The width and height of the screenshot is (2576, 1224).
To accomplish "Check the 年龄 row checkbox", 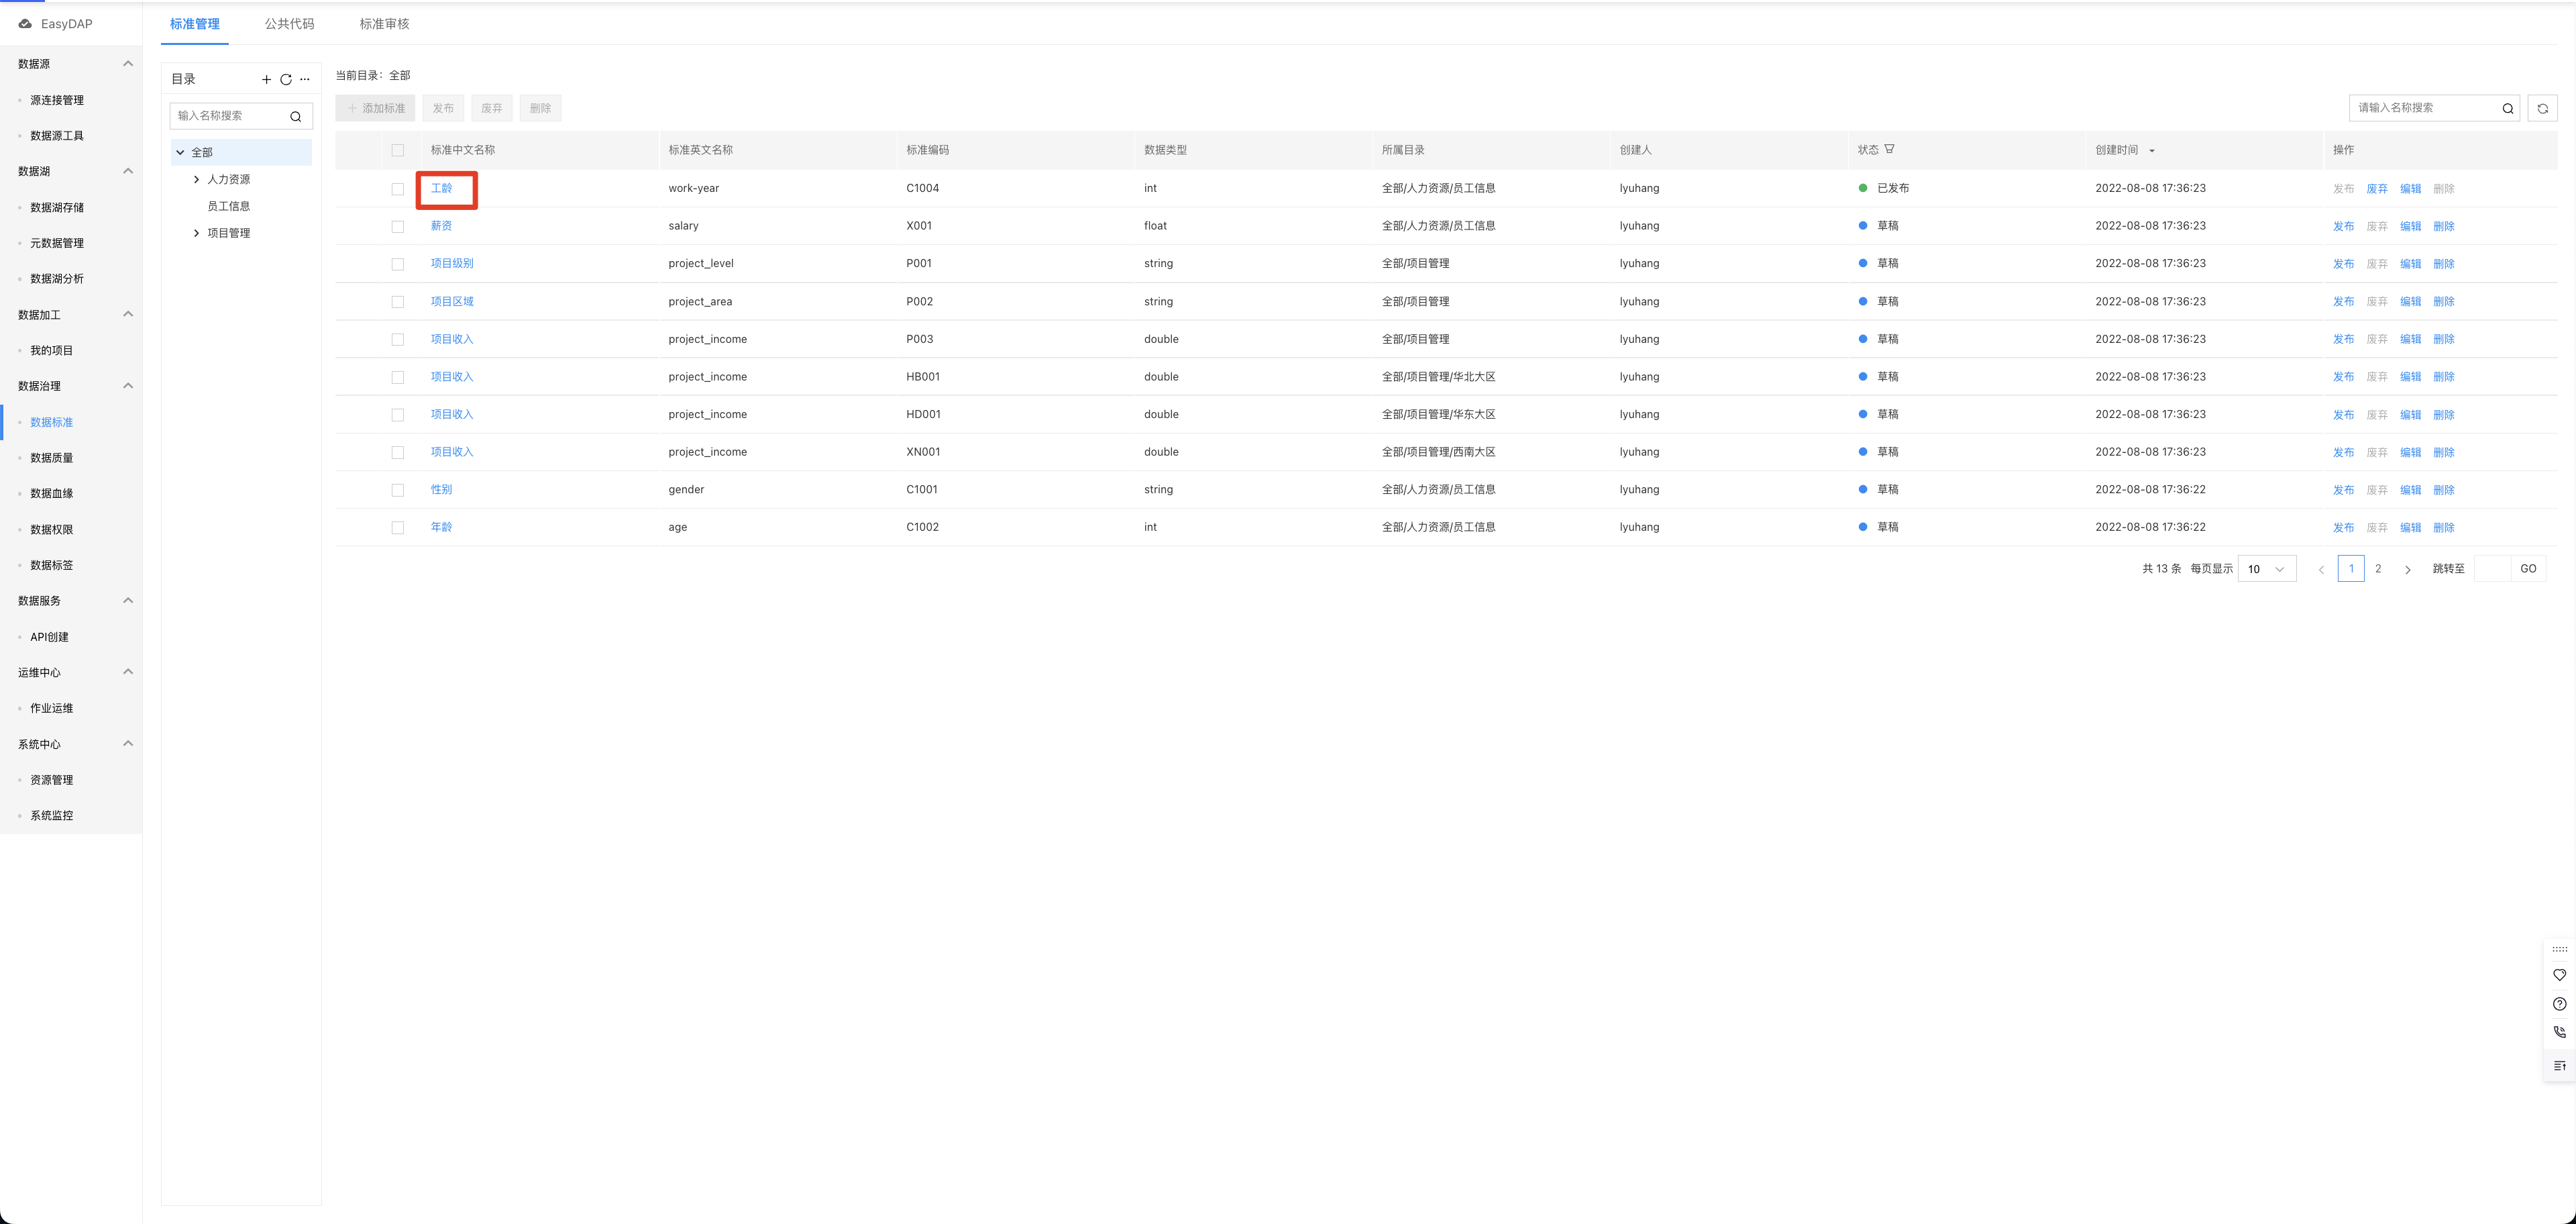I will 398,528.
